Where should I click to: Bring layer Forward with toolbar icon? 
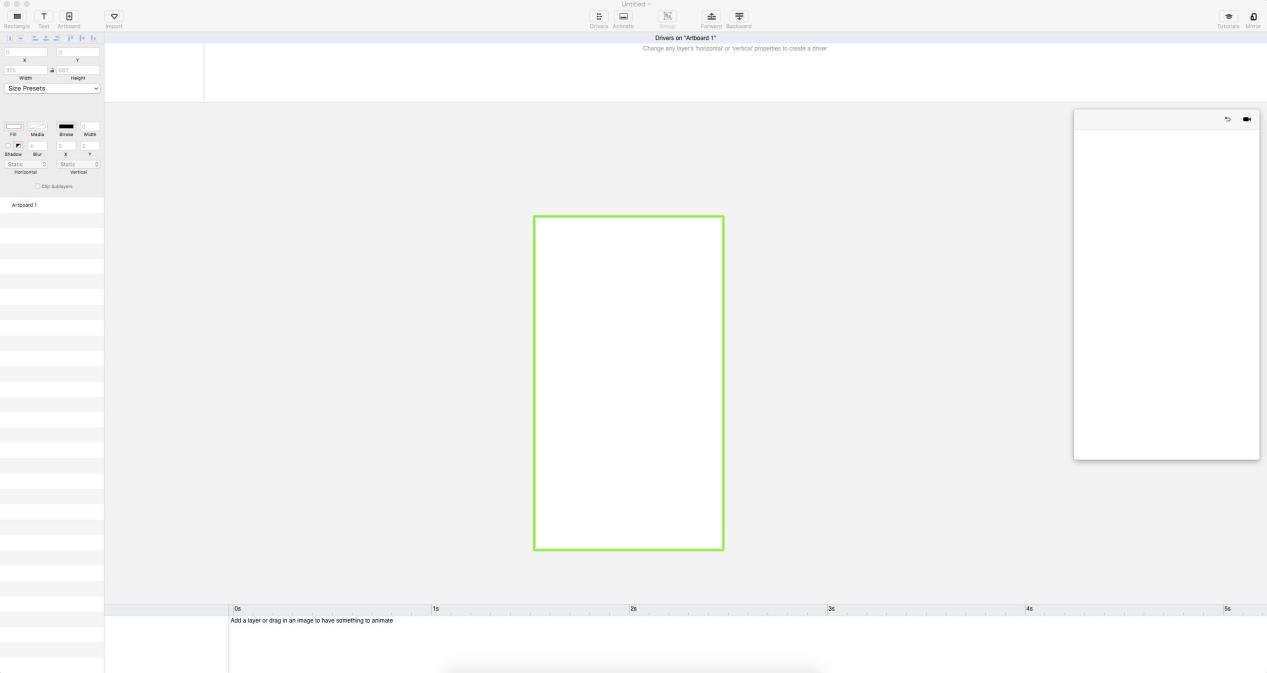pyautogui.click(x=711, y=17)
